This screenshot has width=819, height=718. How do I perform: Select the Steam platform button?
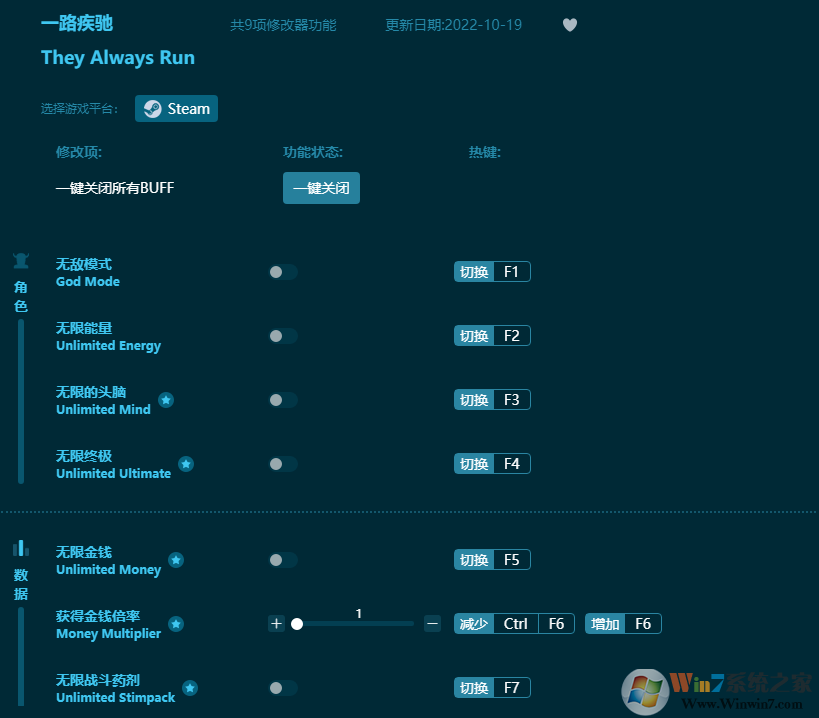[177, 109]
